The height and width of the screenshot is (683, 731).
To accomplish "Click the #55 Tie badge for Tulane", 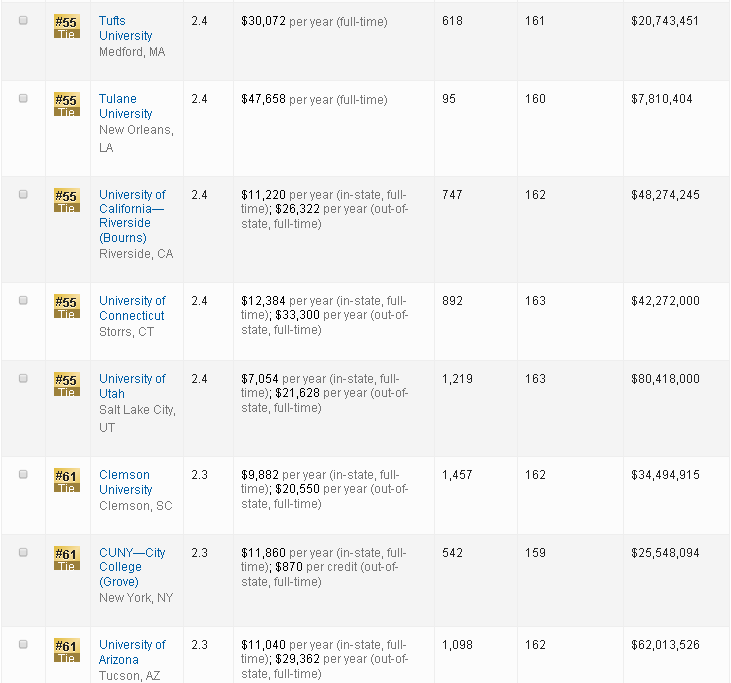I will [66, 105].
